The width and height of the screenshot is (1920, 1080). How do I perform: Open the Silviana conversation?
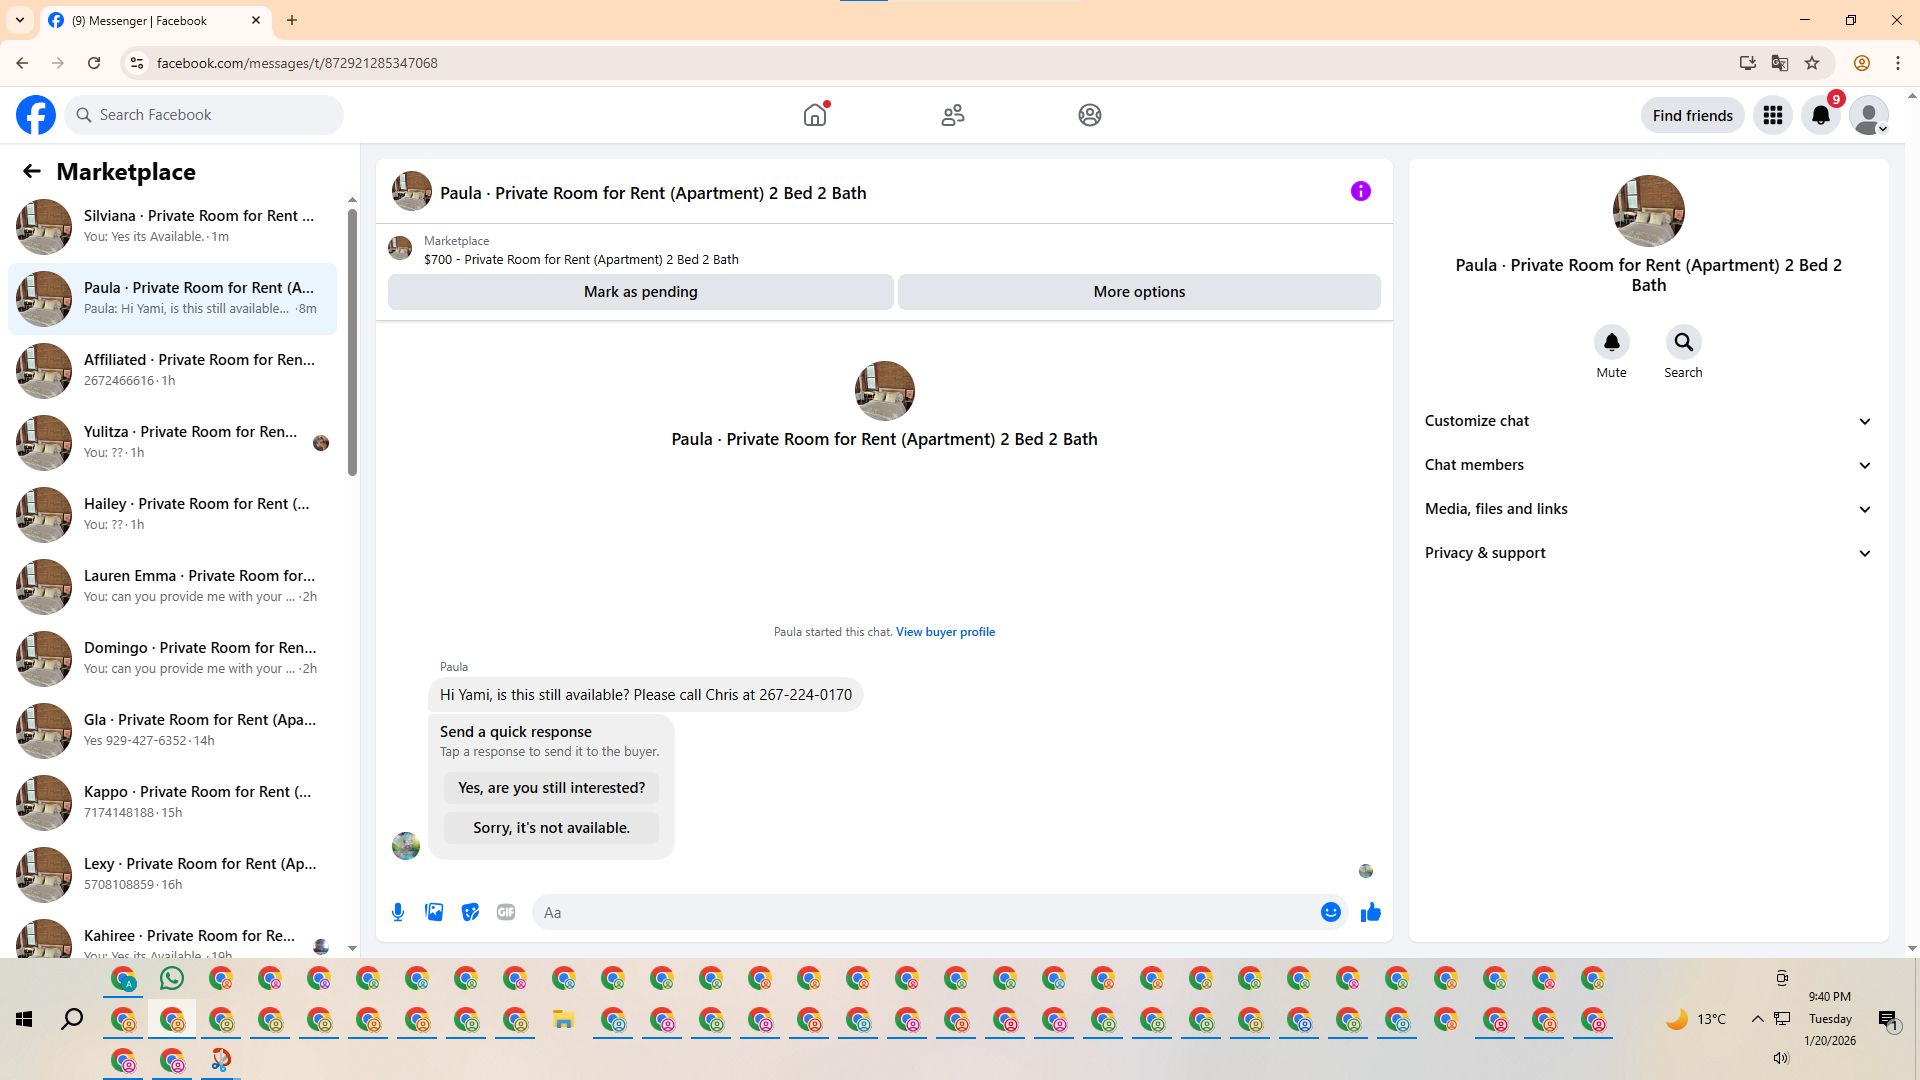[172, 226]
